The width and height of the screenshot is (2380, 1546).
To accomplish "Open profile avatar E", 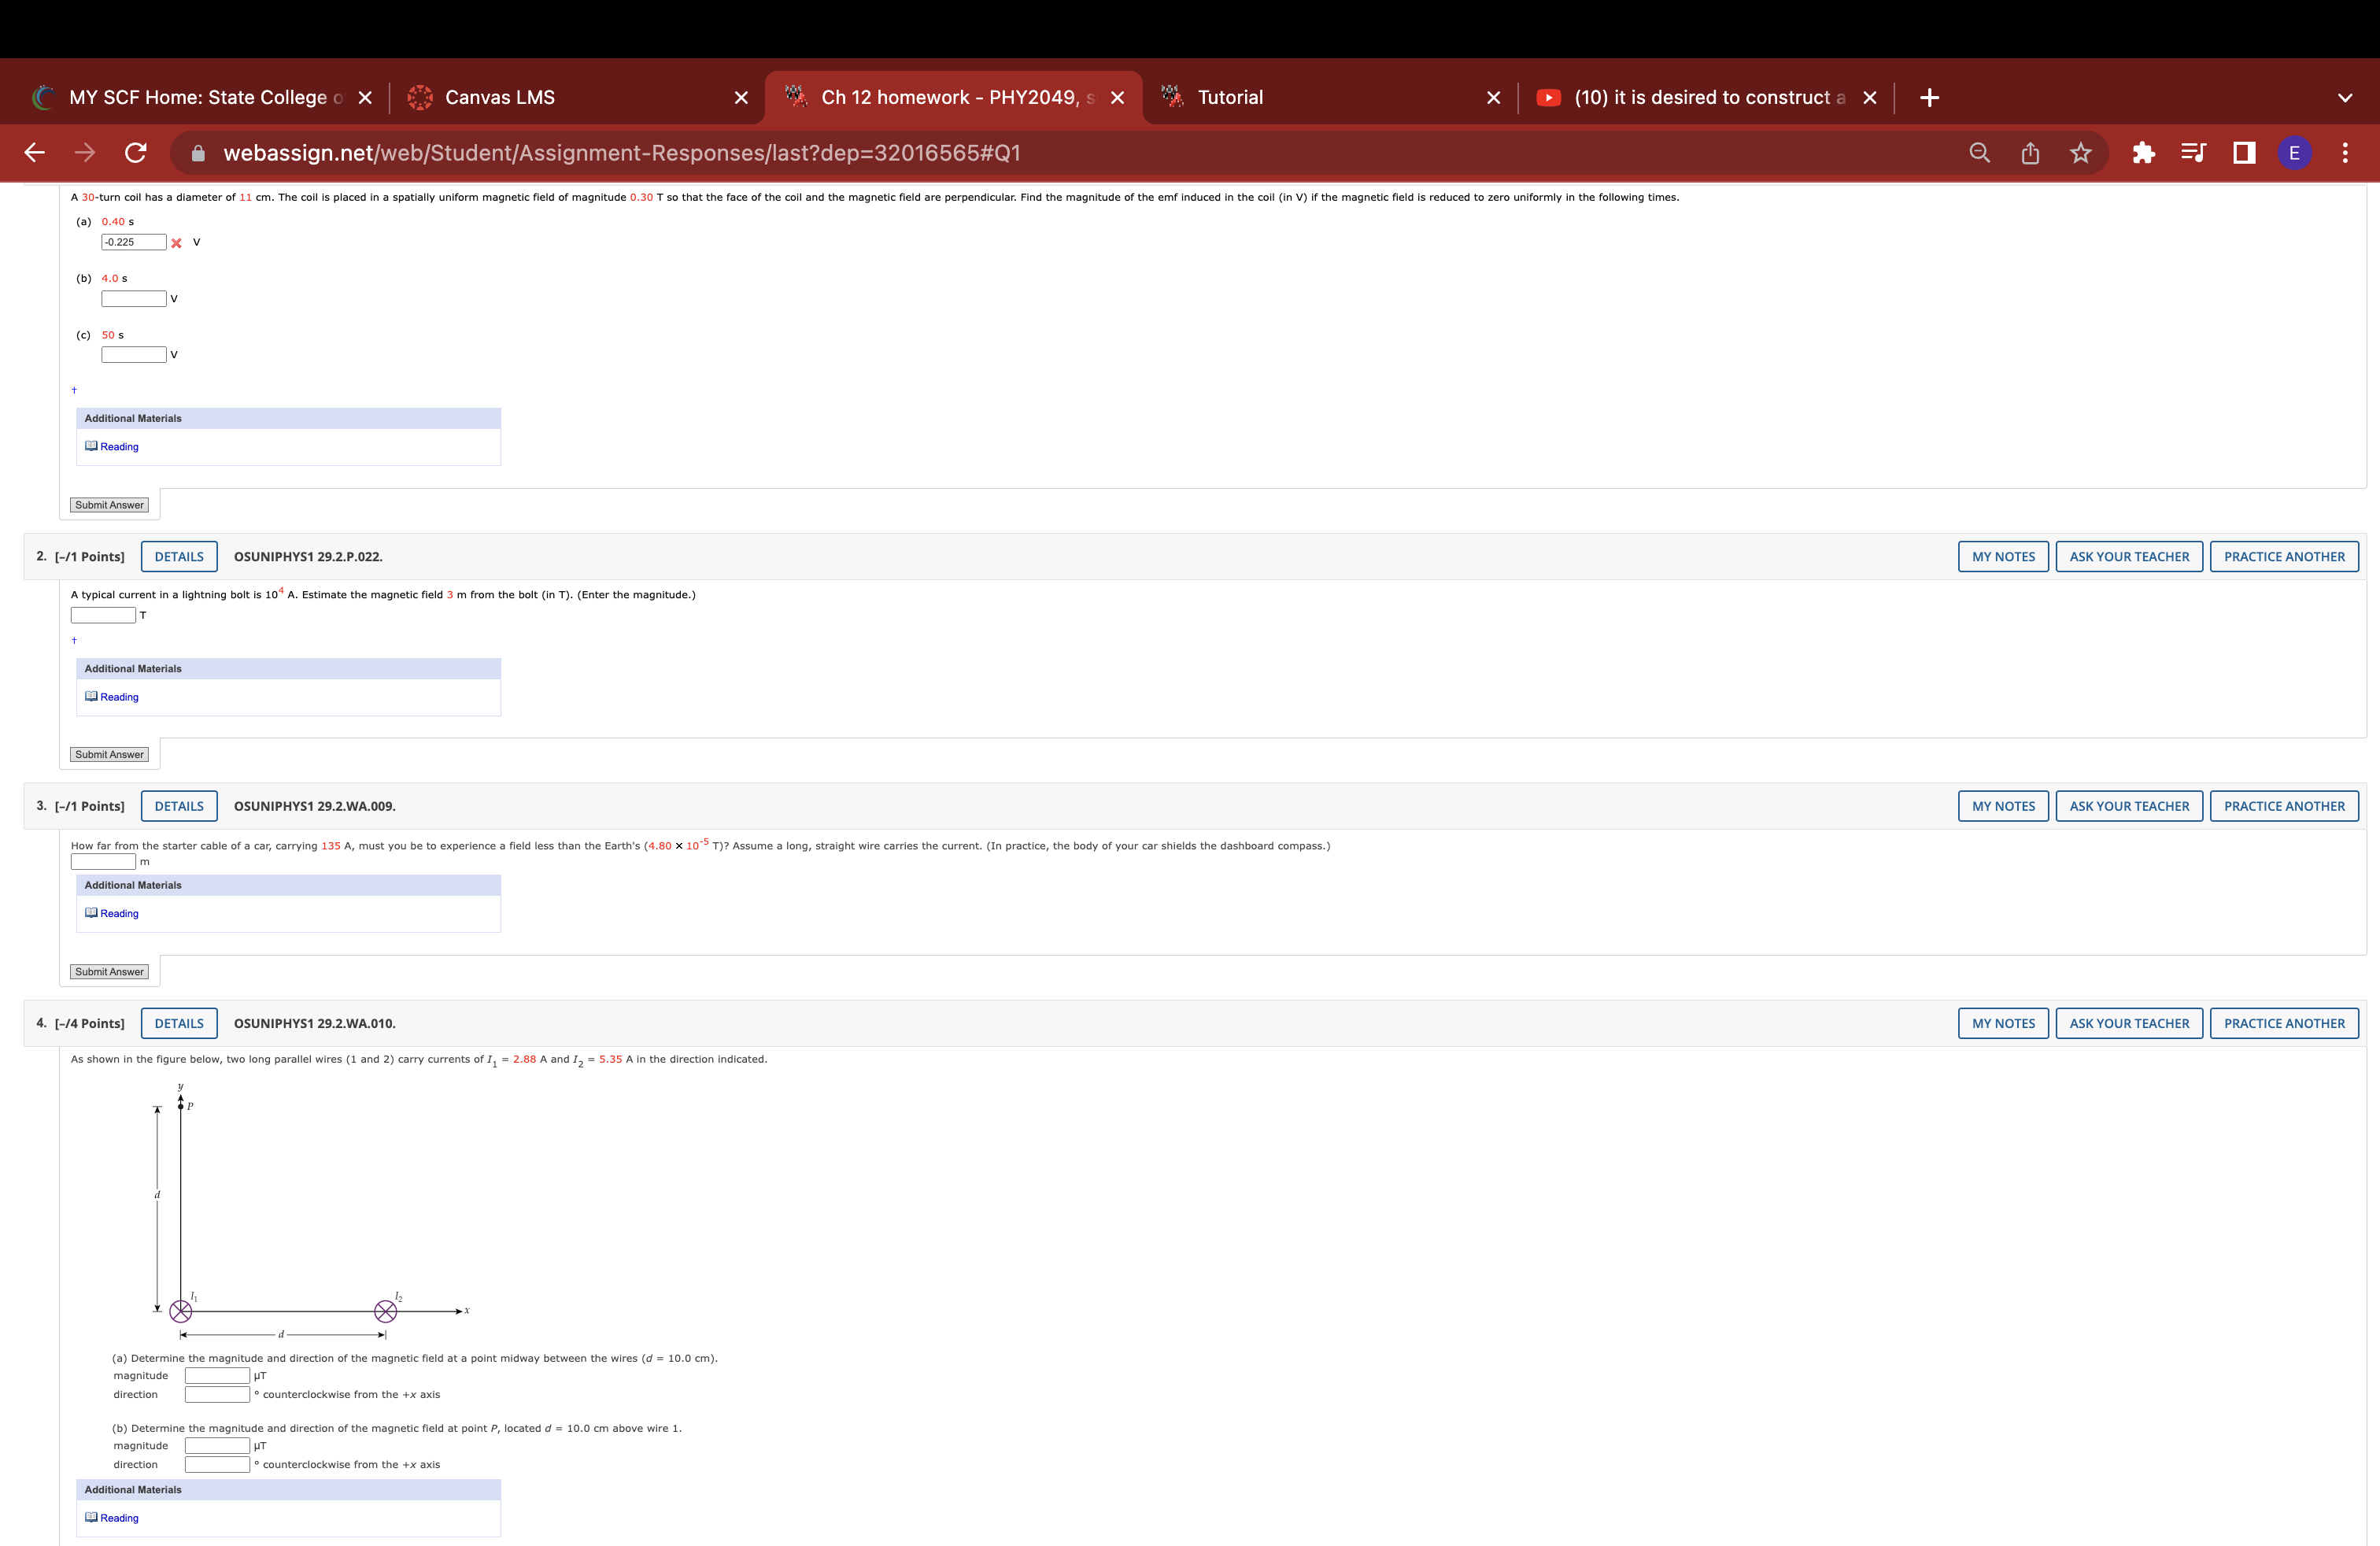I will [x=2294, y=153].
